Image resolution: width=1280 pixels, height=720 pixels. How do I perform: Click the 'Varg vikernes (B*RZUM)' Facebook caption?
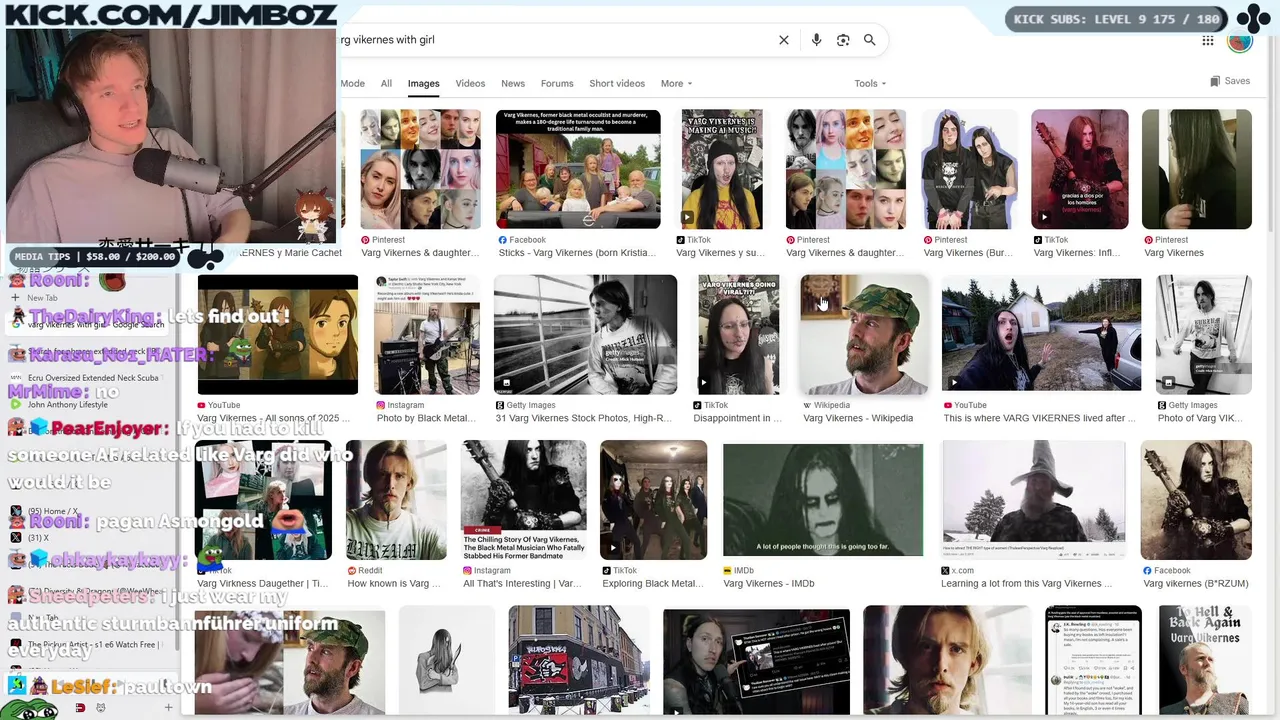click(x=1196, y=583)
